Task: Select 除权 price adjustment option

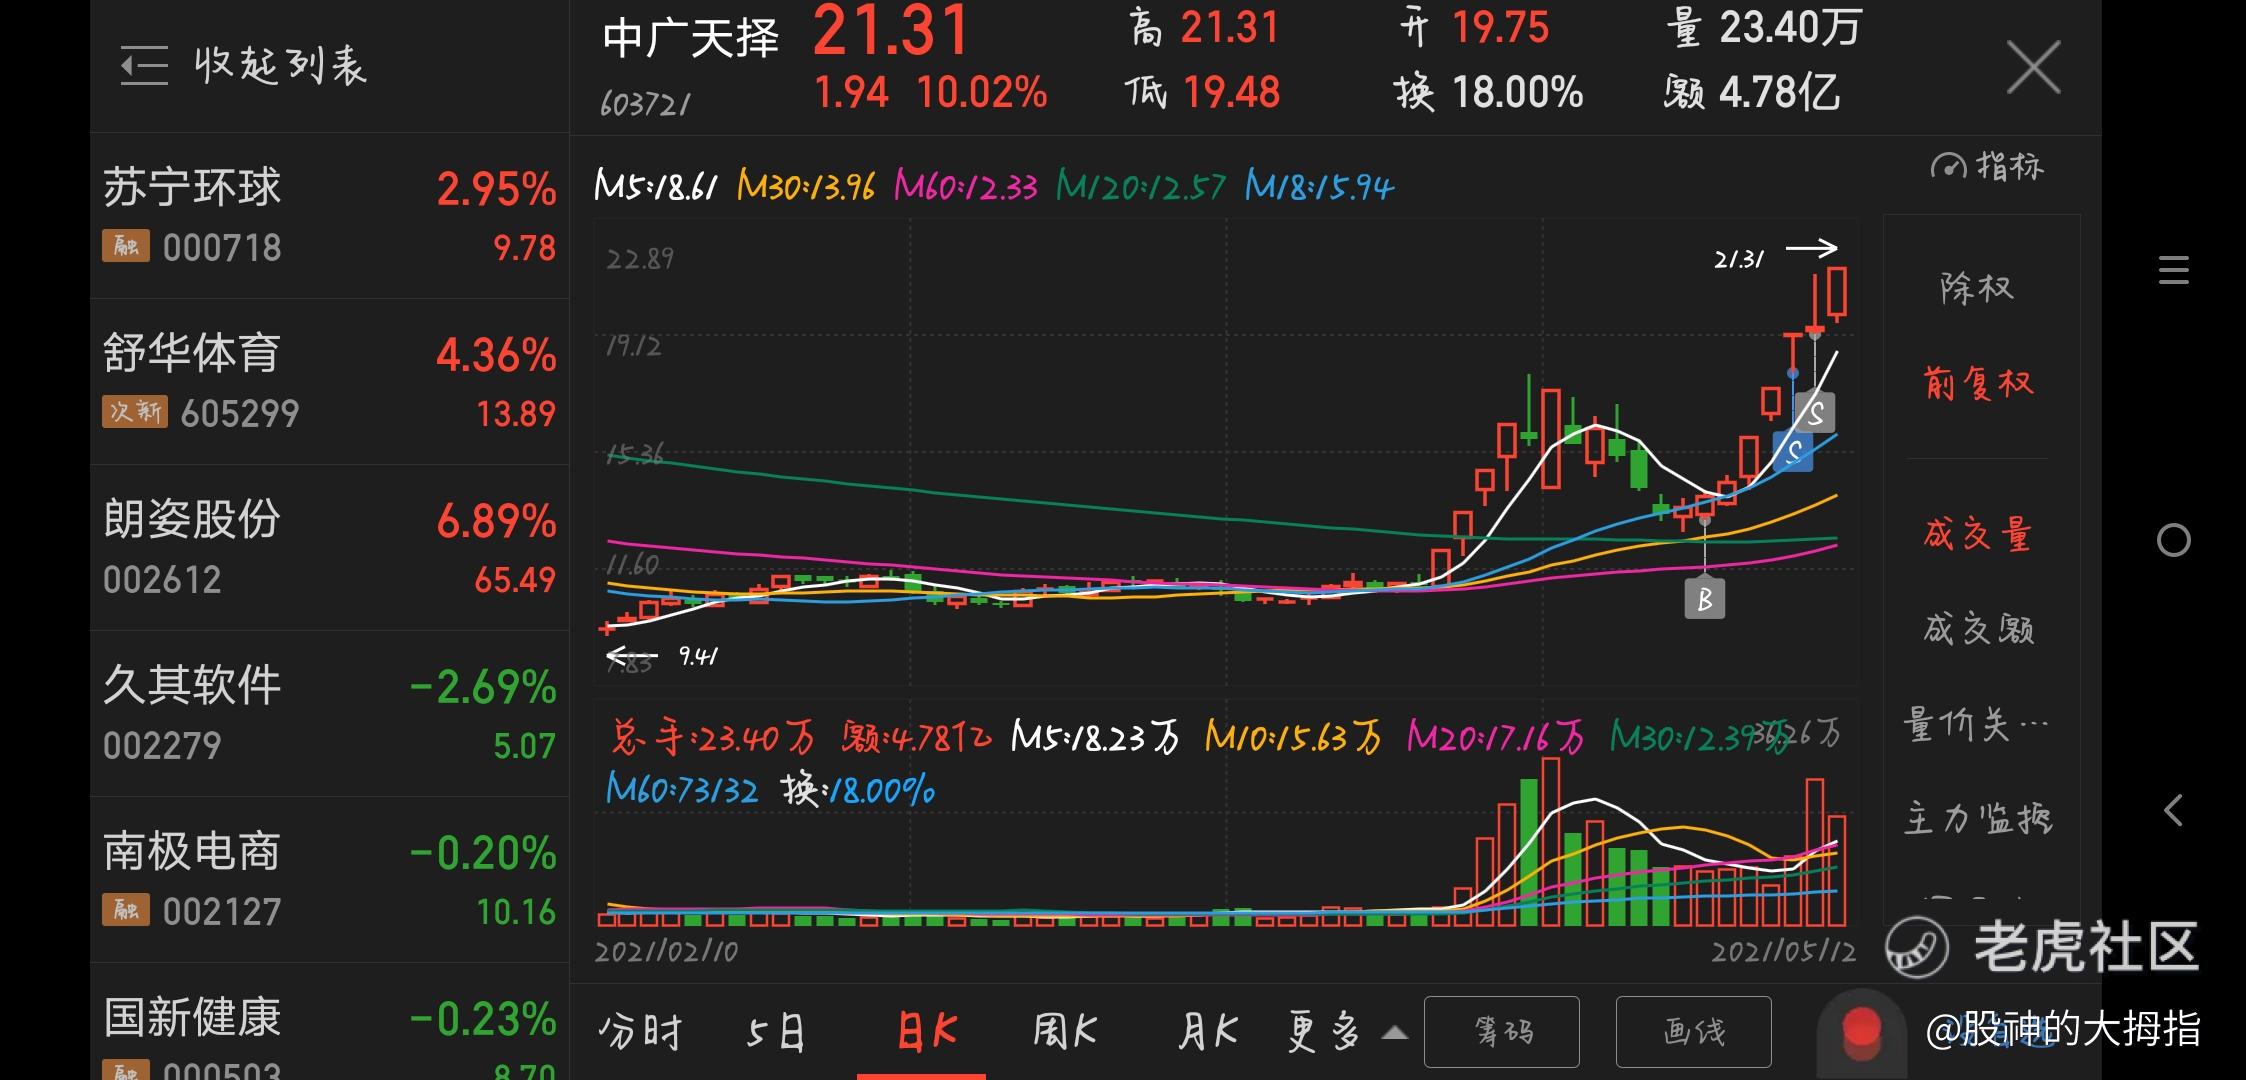Action: (1977, 288)
